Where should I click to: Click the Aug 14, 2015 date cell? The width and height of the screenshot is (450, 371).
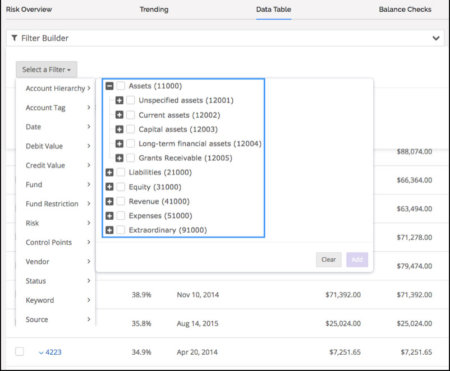(x=197, y=323)
